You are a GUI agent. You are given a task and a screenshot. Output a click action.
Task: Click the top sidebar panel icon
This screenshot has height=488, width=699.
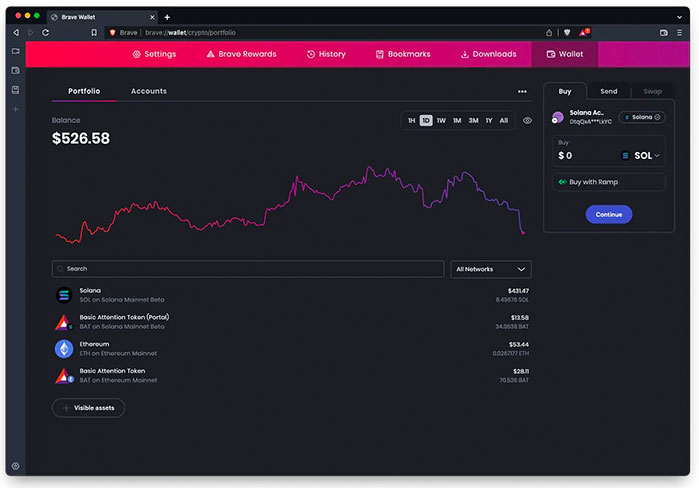click(16, 51)
